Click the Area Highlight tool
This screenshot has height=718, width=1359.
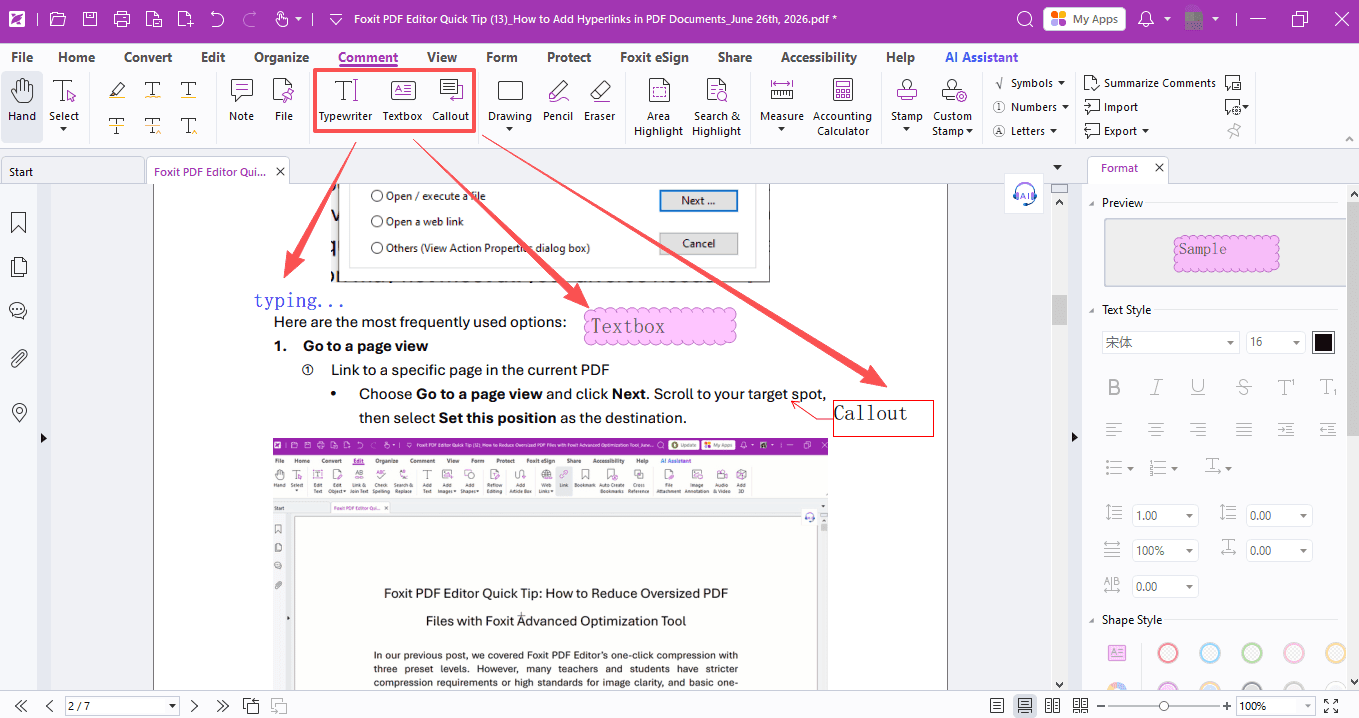coord(658,107)
